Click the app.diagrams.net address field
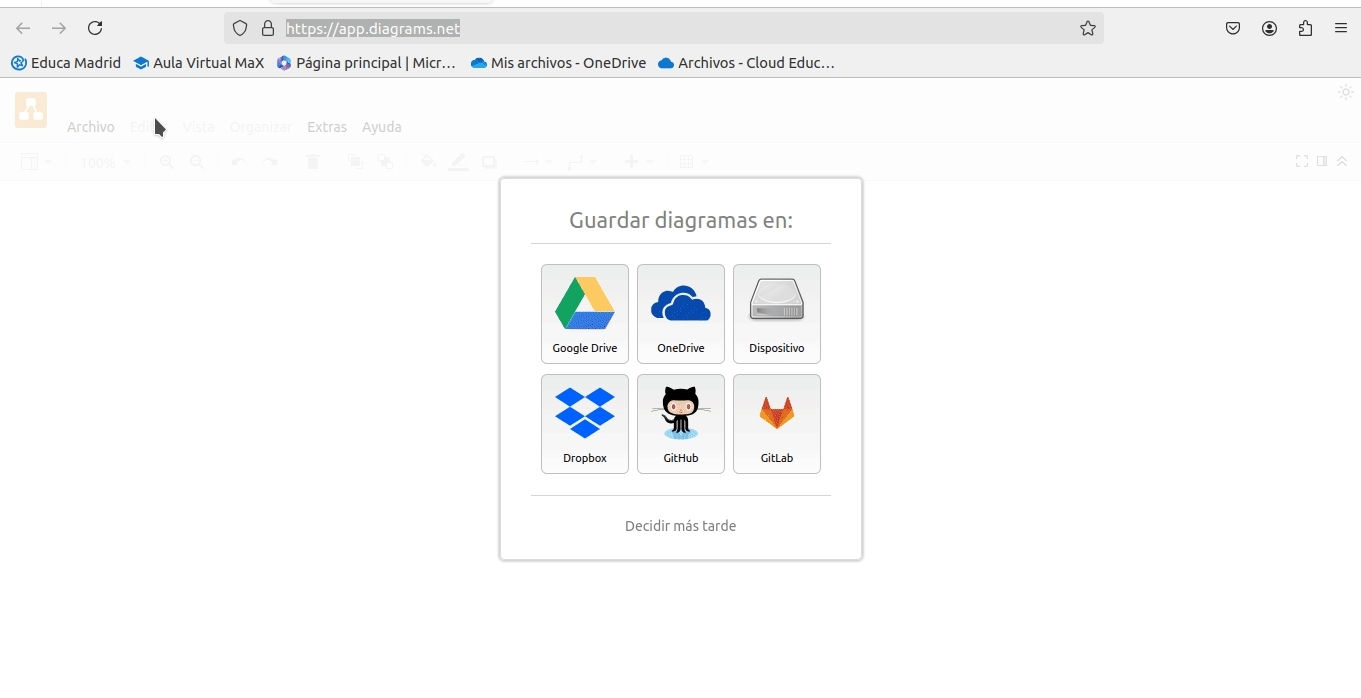Image resolution: width=1361 pixels, height=698 pixels. [x=664, y=28]
